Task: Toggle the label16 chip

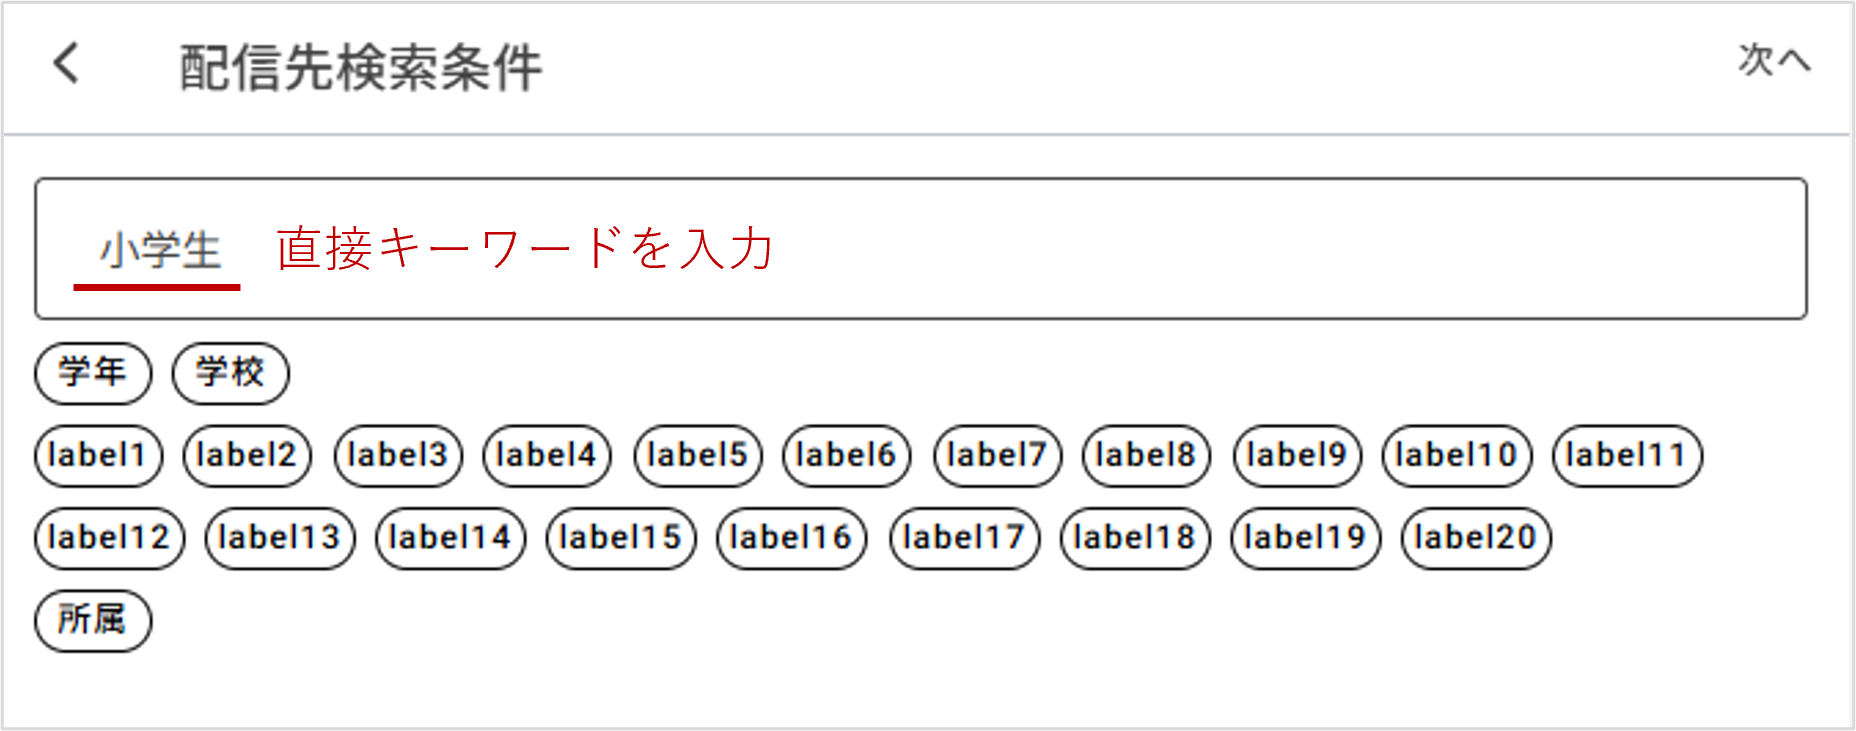Action: [x=791, y=538]
